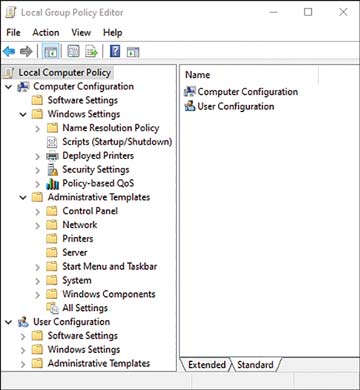Select All Settings tree item
The image size is (360, 390).
coord(85,308)
